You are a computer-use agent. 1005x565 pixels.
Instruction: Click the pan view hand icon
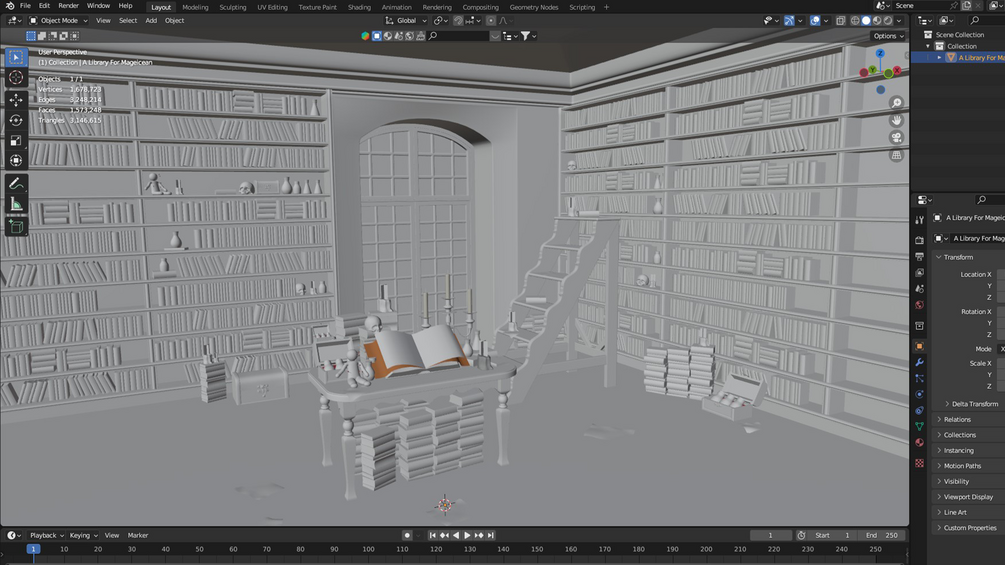coord(896,120)
